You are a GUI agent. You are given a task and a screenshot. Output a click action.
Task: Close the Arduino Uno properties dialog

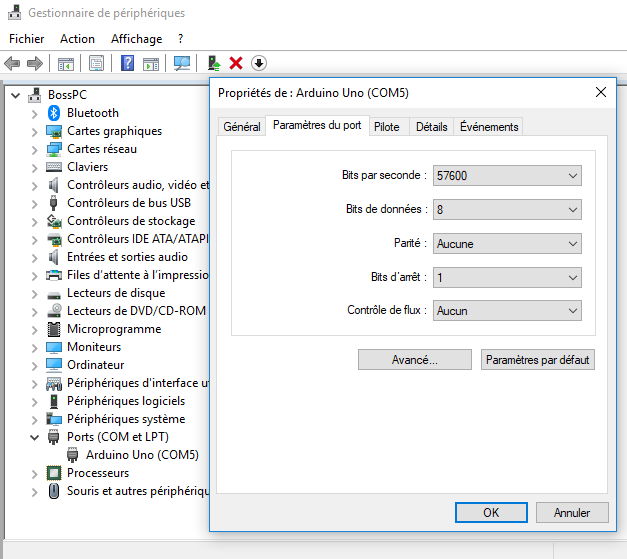[x=601, y=92]
